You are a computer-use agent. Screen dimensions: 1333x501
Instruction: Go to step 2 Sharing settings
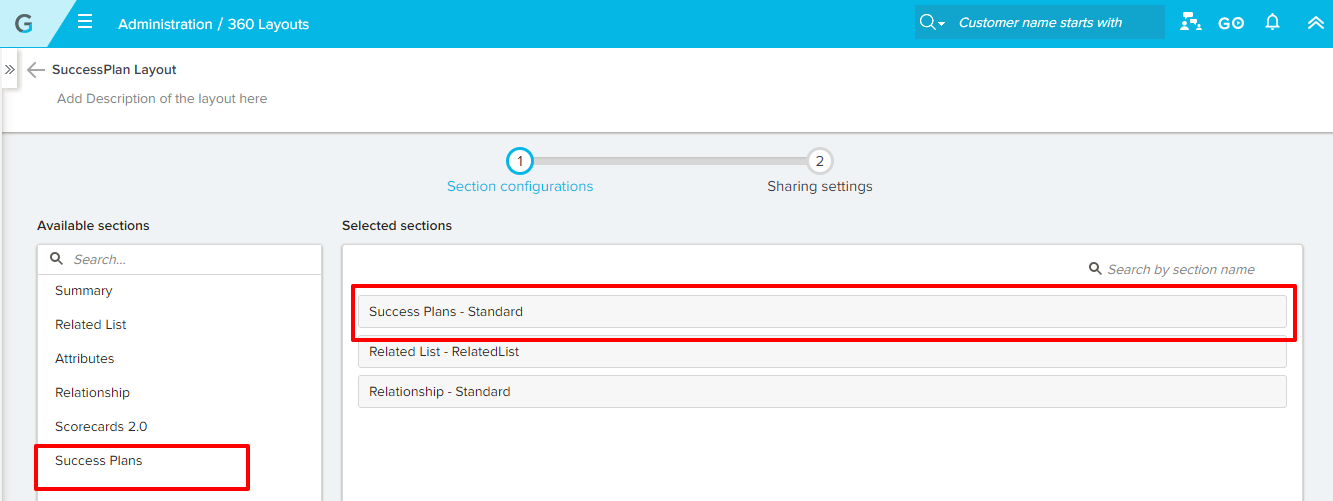pos(819,161)
